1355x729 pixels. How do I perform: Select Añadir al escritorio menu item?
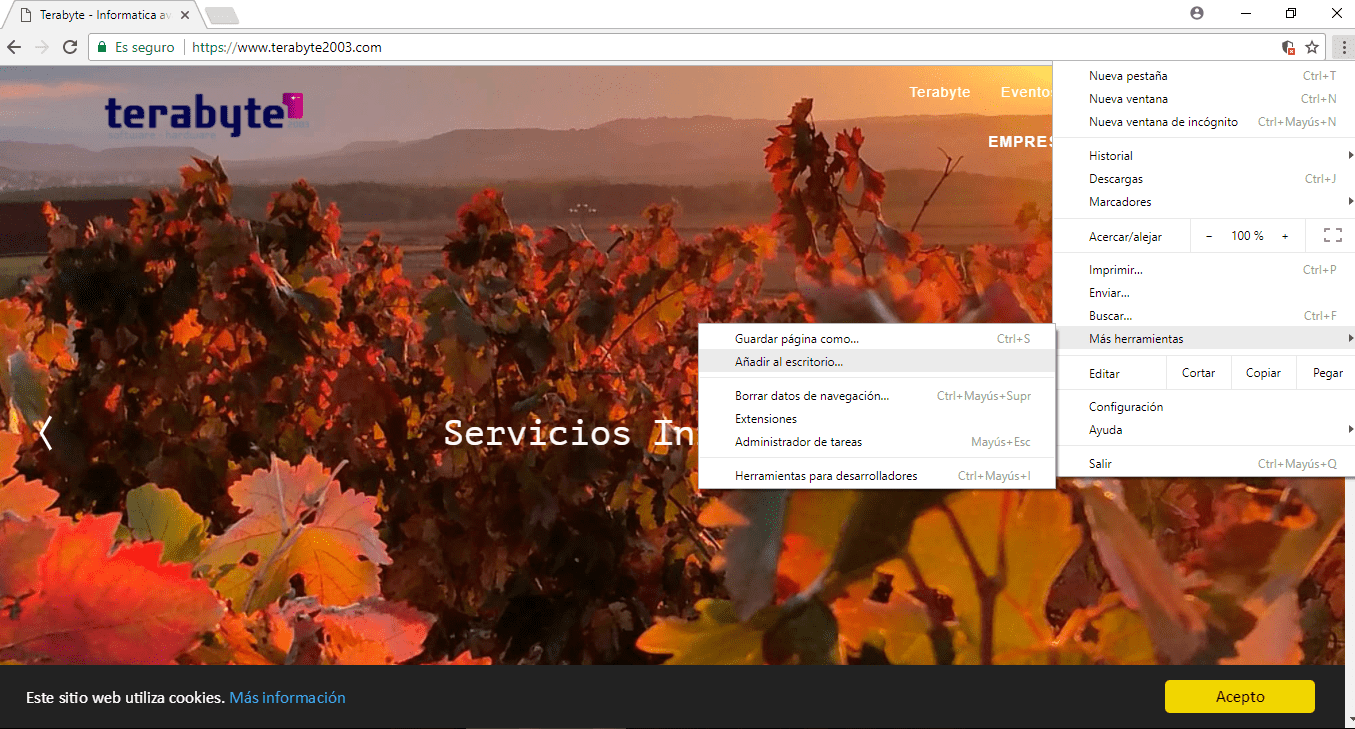[x=789, y=362]
